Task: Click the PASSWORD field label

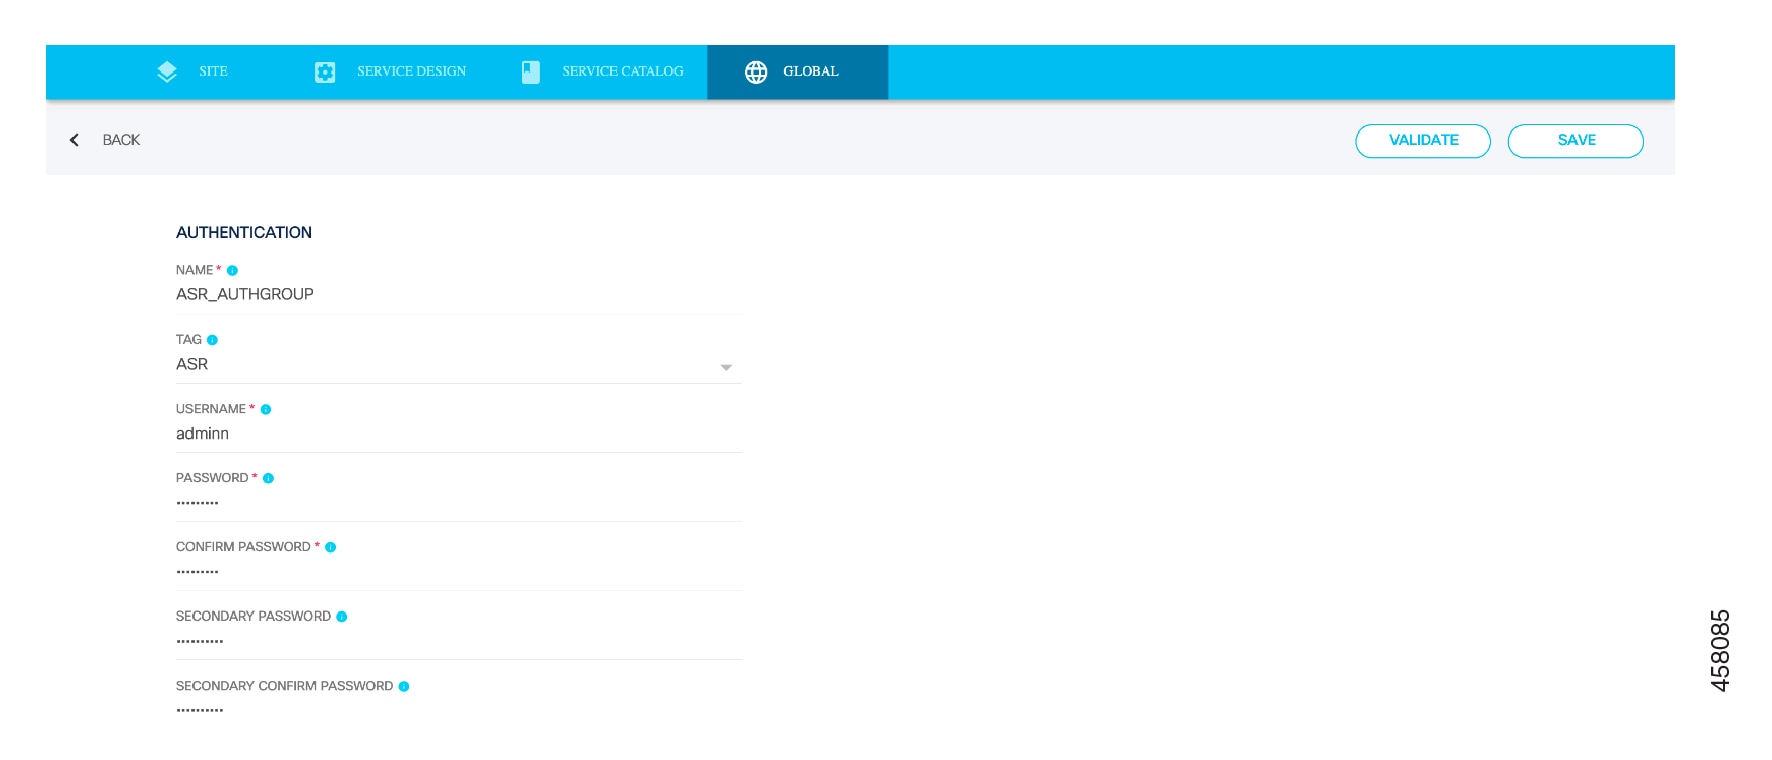Action: point(212,478)
